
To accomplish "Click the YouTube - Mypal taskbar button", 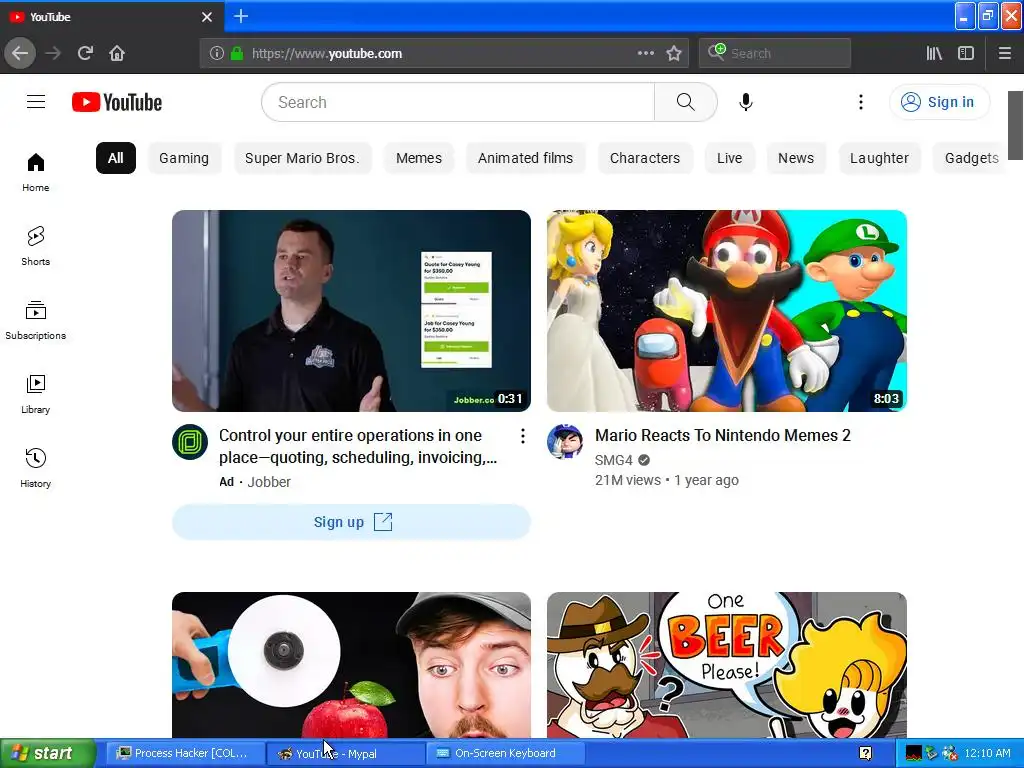I will pos(345,753).
